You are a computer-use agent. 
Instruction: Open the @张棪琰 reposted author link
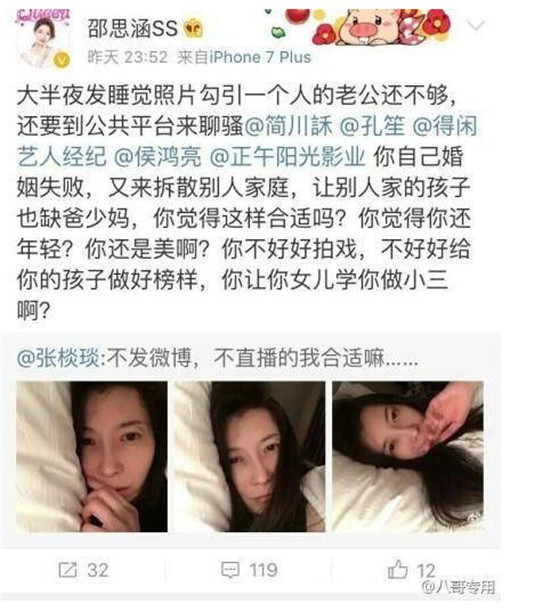[58, 357]
